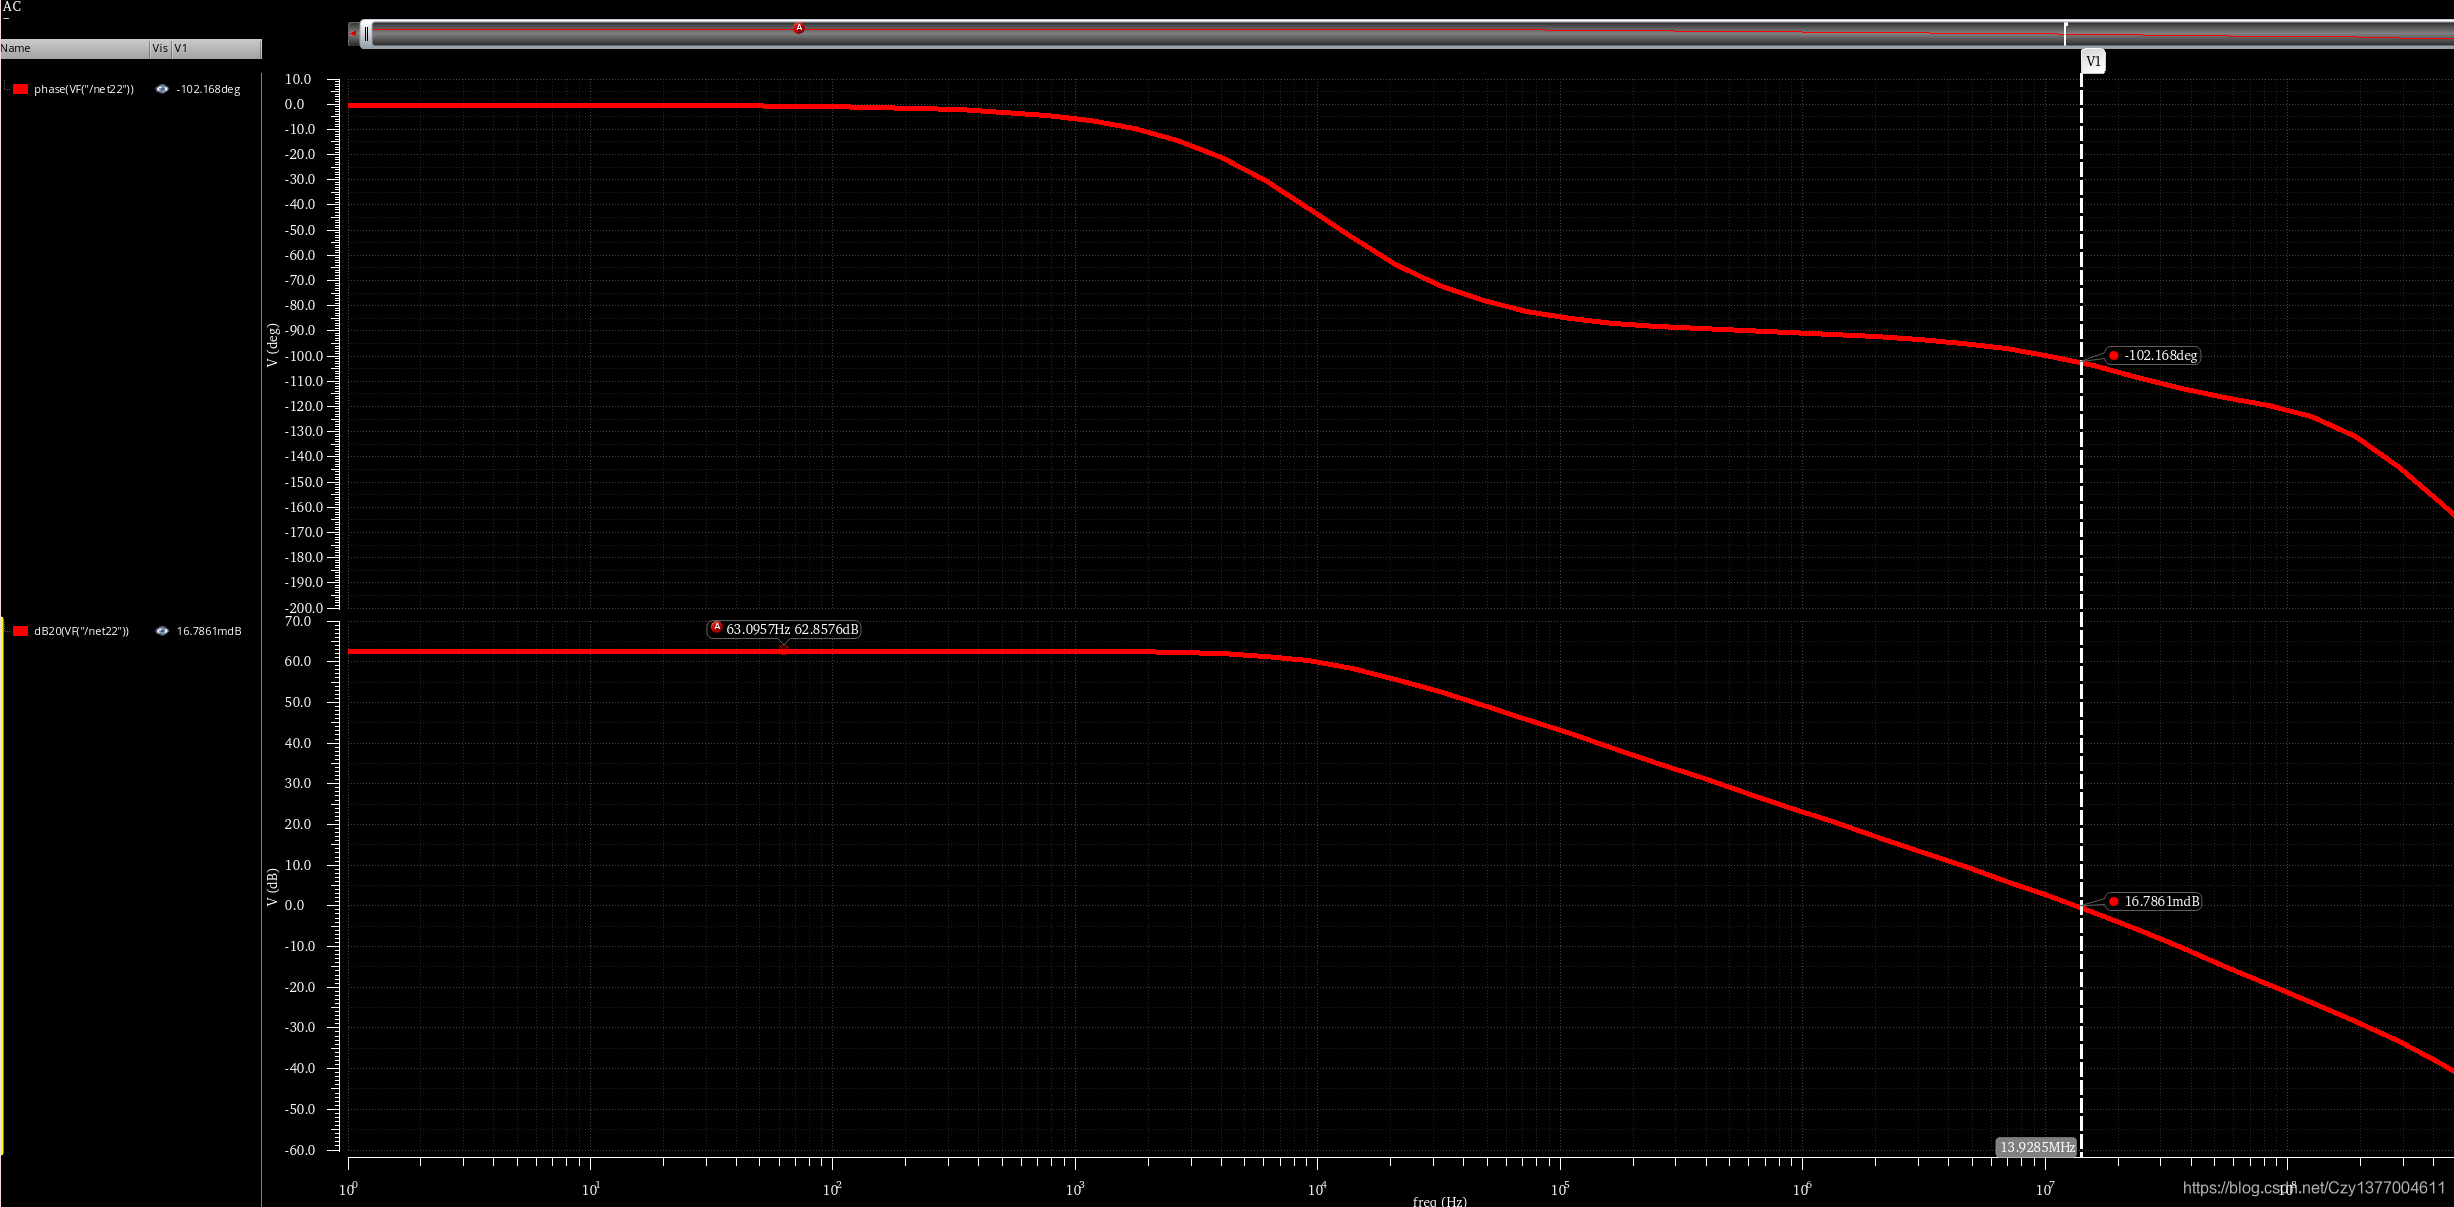Click marker A icon in overview bar
Viewport: 2454px width, 1207px height.
click(799, 28)
